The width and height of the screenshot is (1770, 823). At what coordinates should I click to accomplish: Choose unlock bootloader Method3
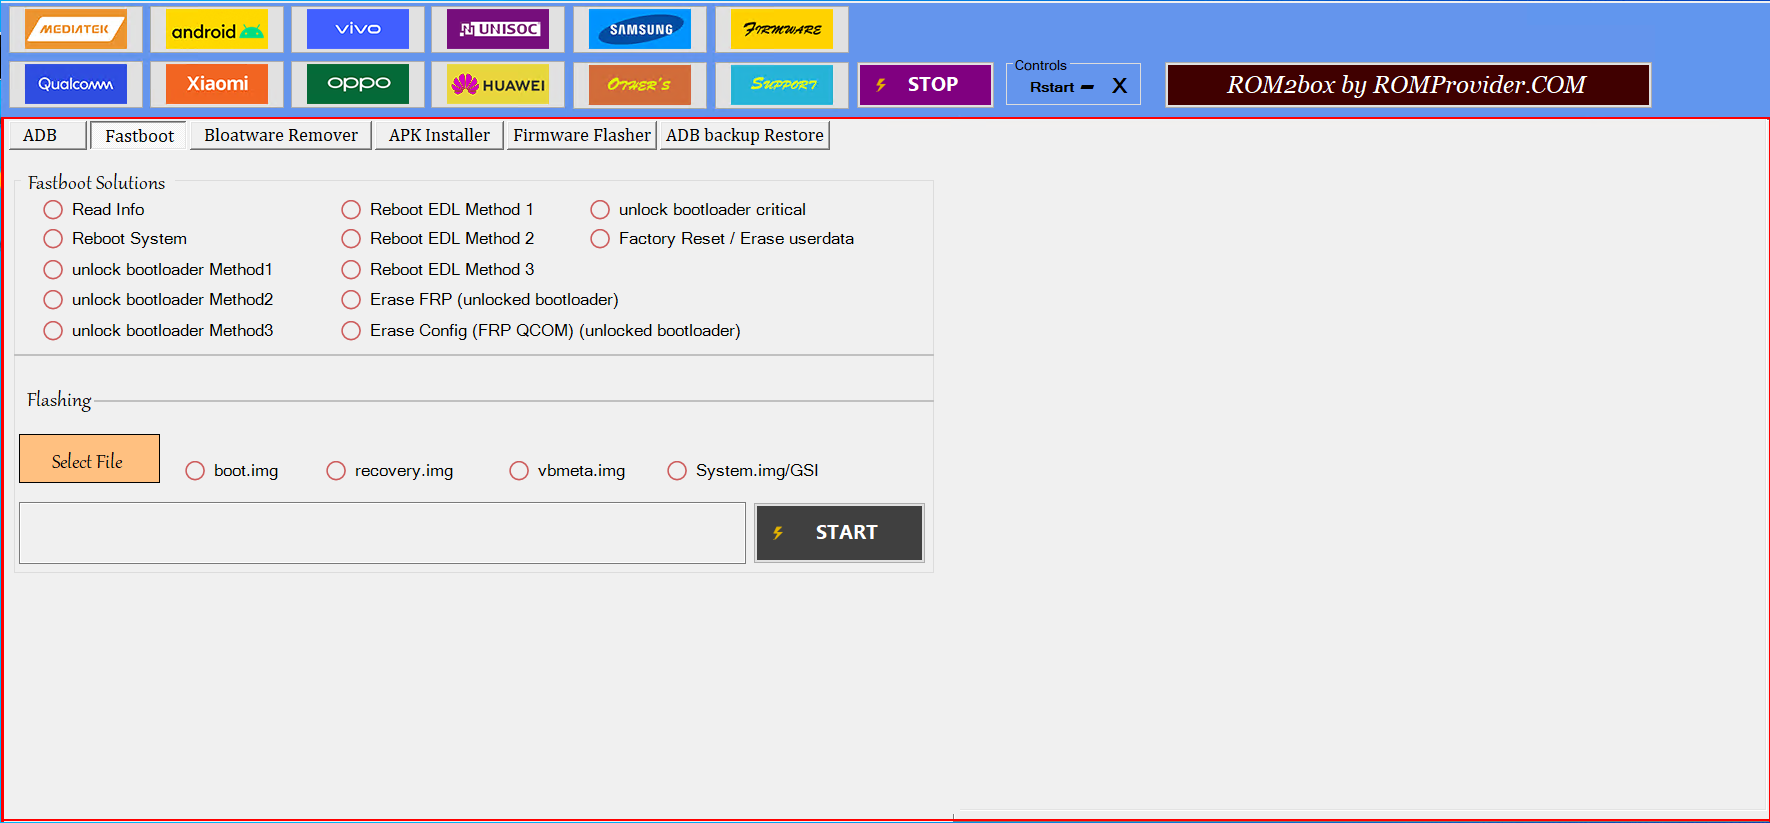pos(158,330)
